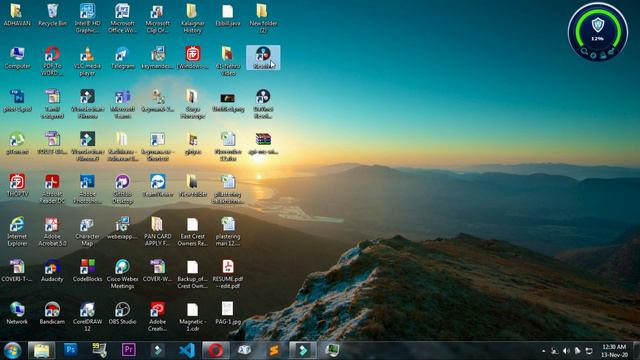Viewport: 640px width, 360px height.
Task: Select the Bandicam shortcut
Action: 52,313
